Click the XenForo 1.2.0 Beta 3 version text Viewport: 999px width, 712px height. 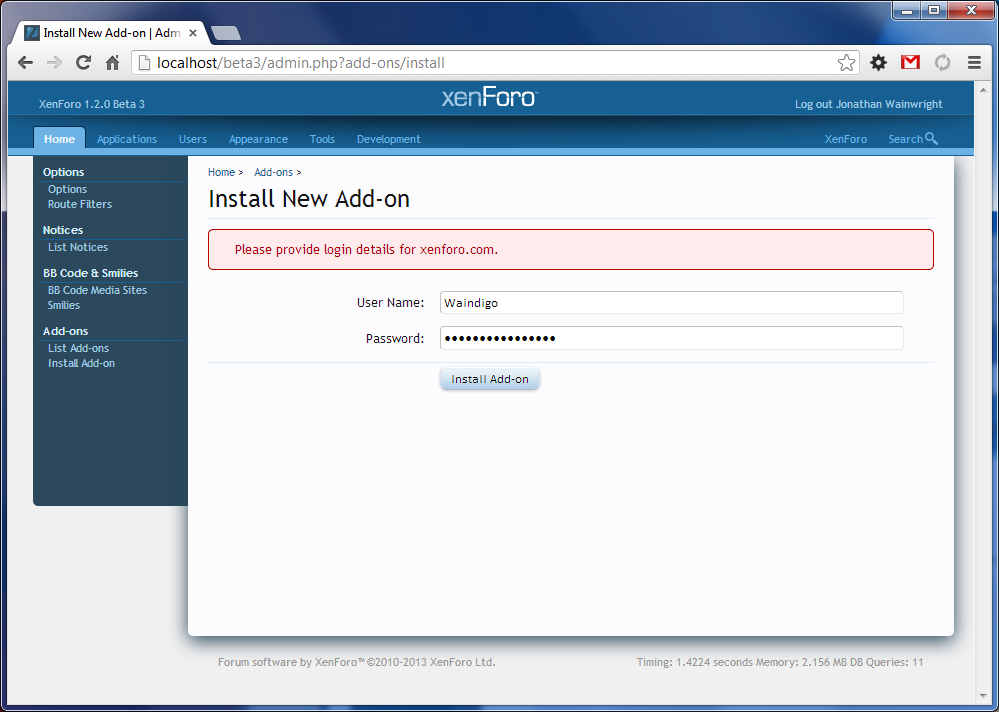tap(92, 104)
